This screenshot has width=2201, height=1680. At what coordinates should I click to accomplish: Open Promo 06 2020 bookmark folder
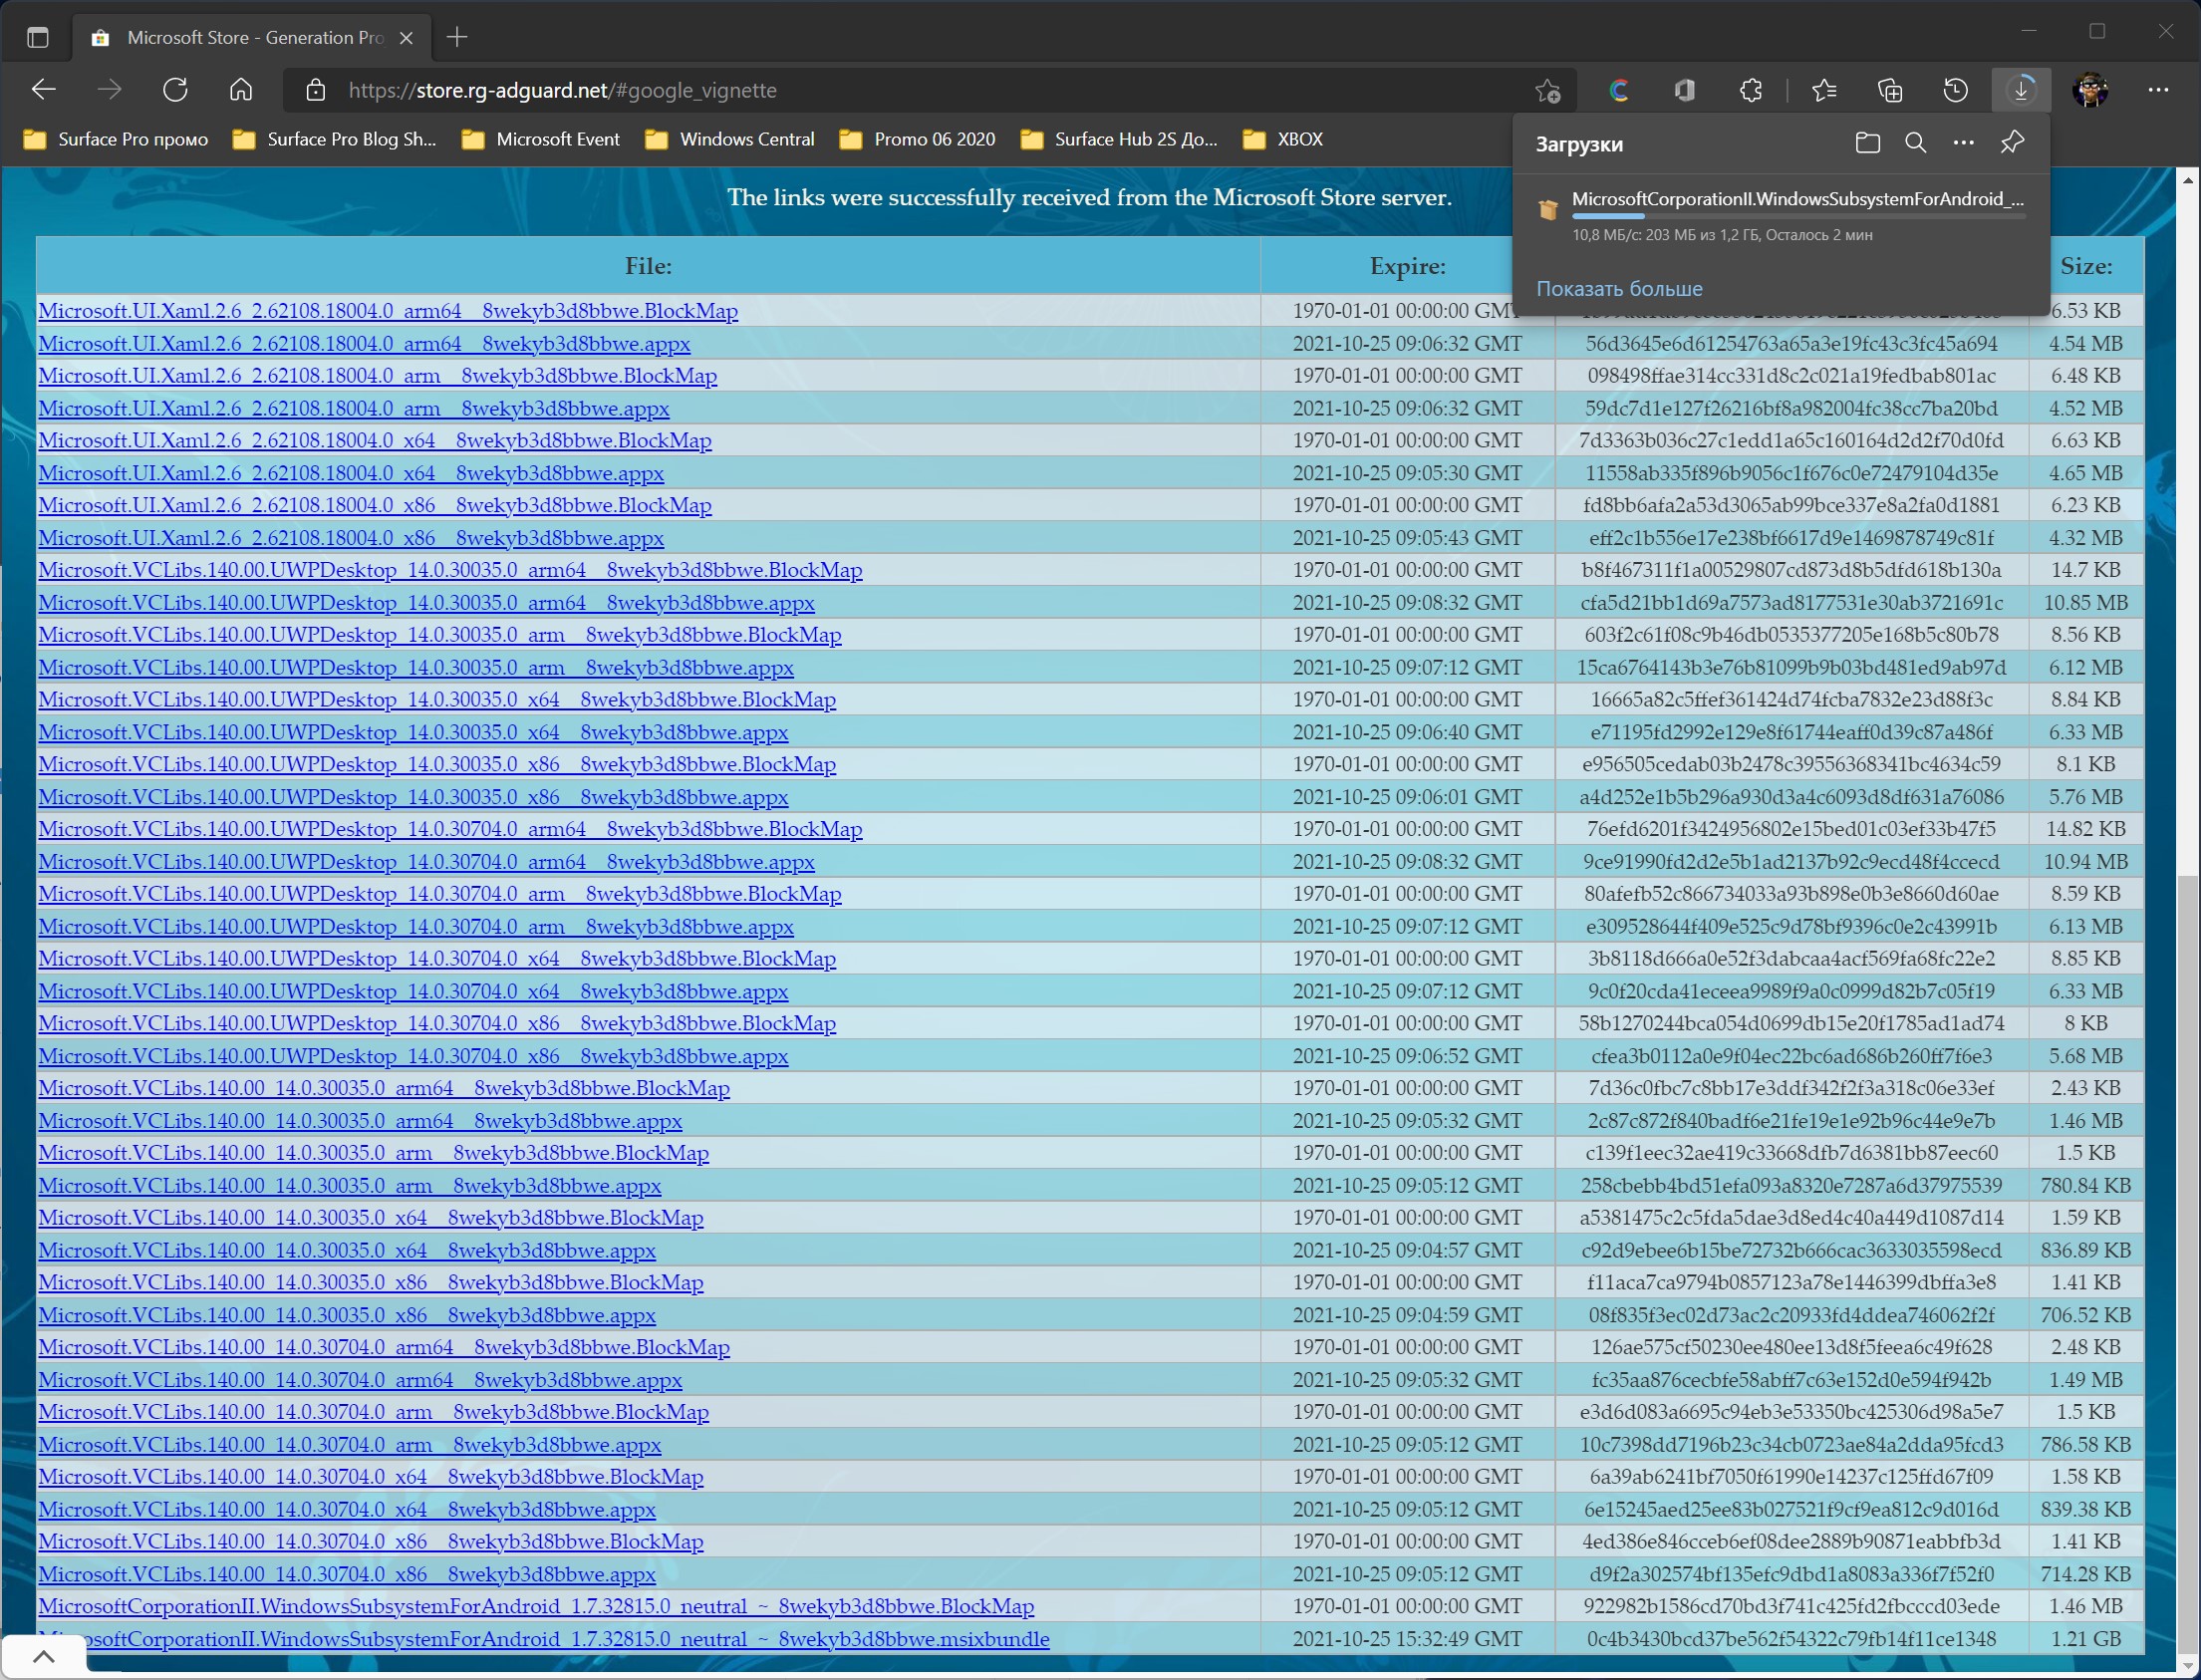(x=918, y=139)
